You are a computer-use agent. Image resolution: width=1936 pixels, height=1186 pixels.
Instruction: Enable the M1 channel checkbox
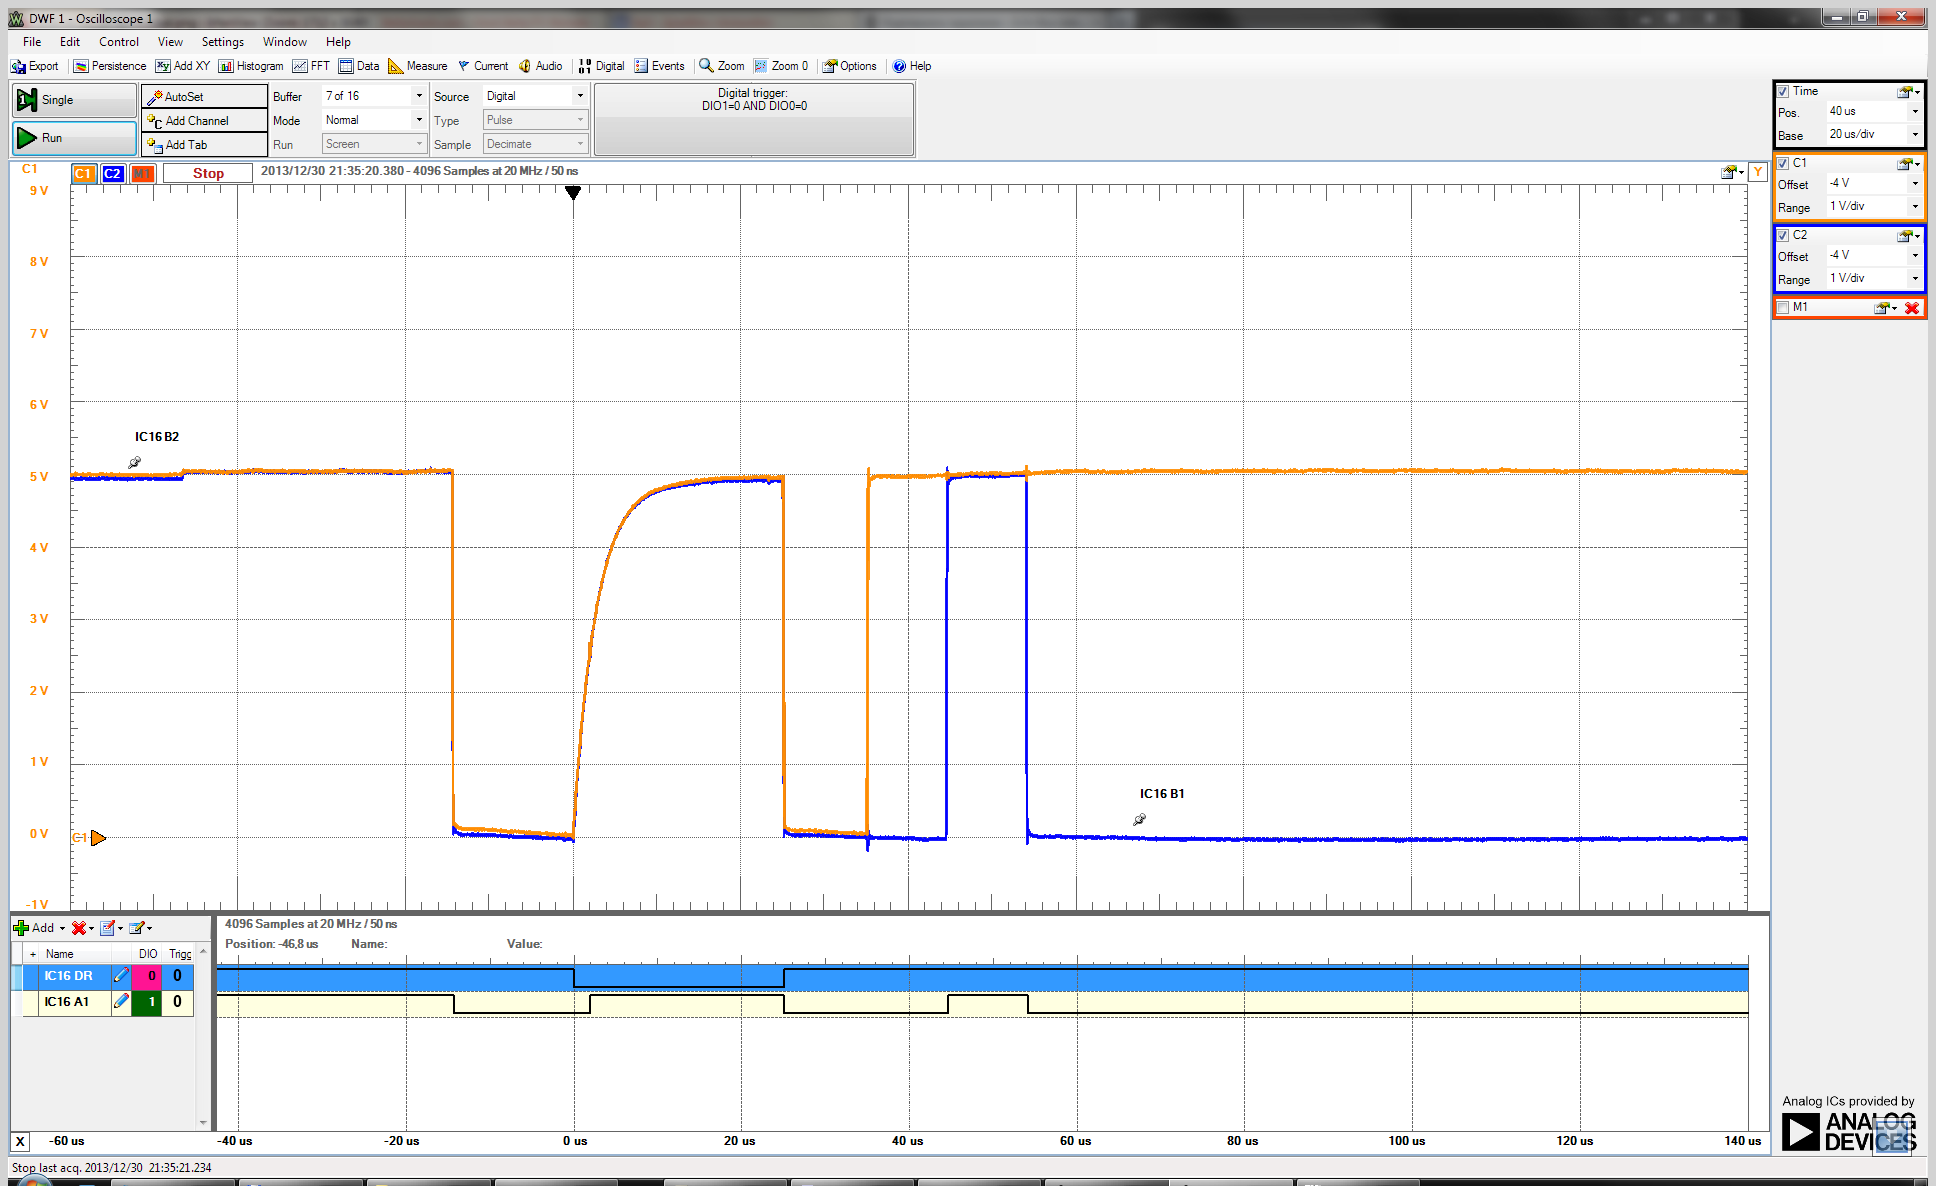1783,307
